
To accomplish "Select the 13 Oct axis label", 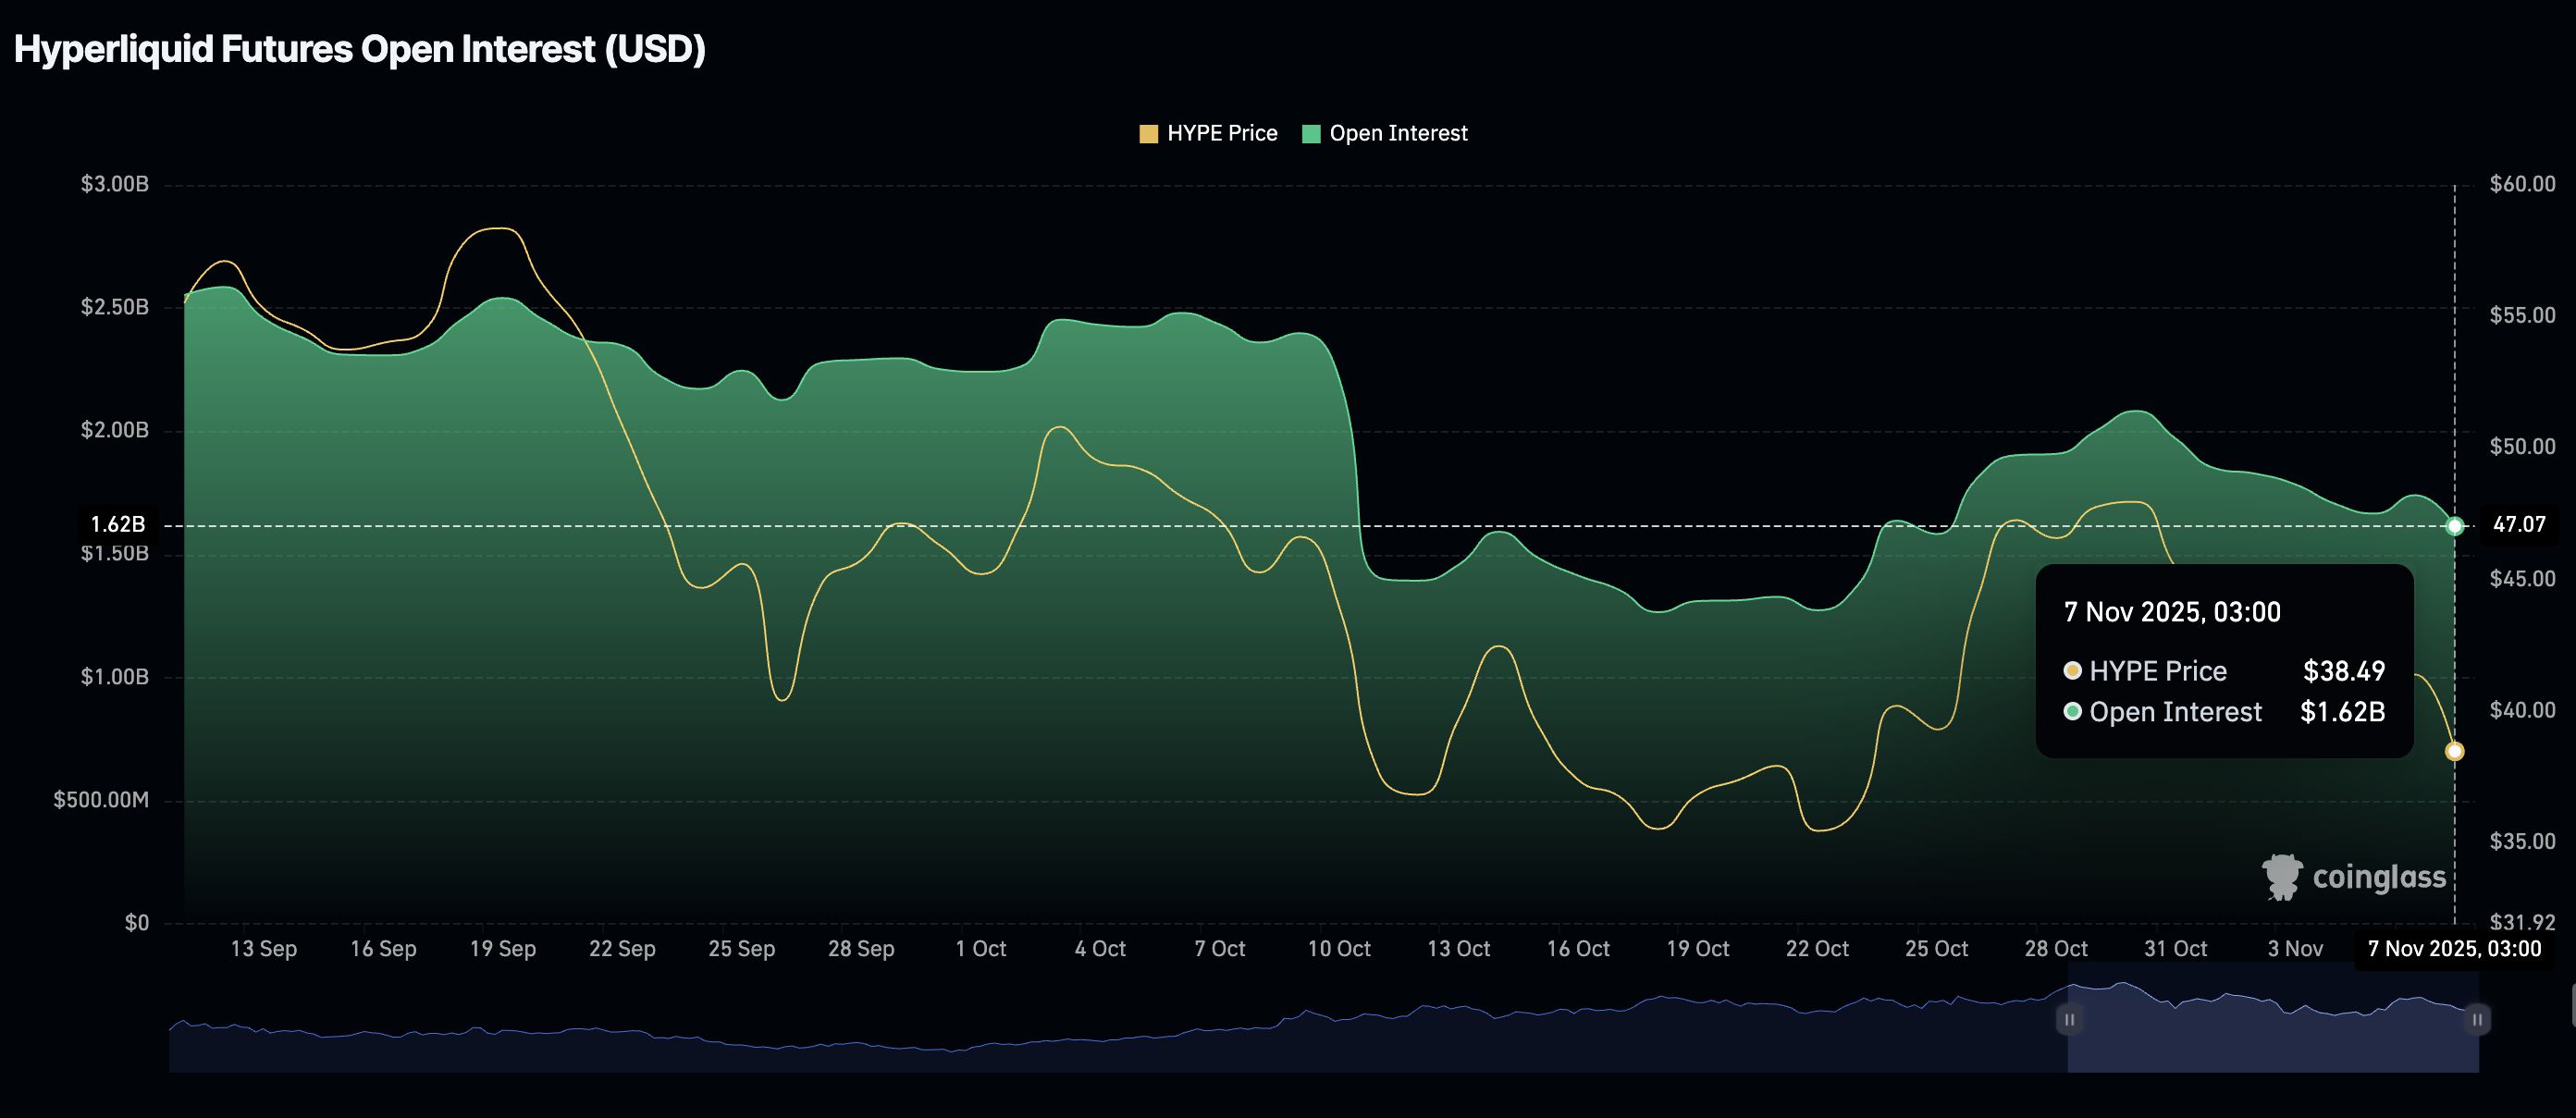I will (x=1459, y=948).
